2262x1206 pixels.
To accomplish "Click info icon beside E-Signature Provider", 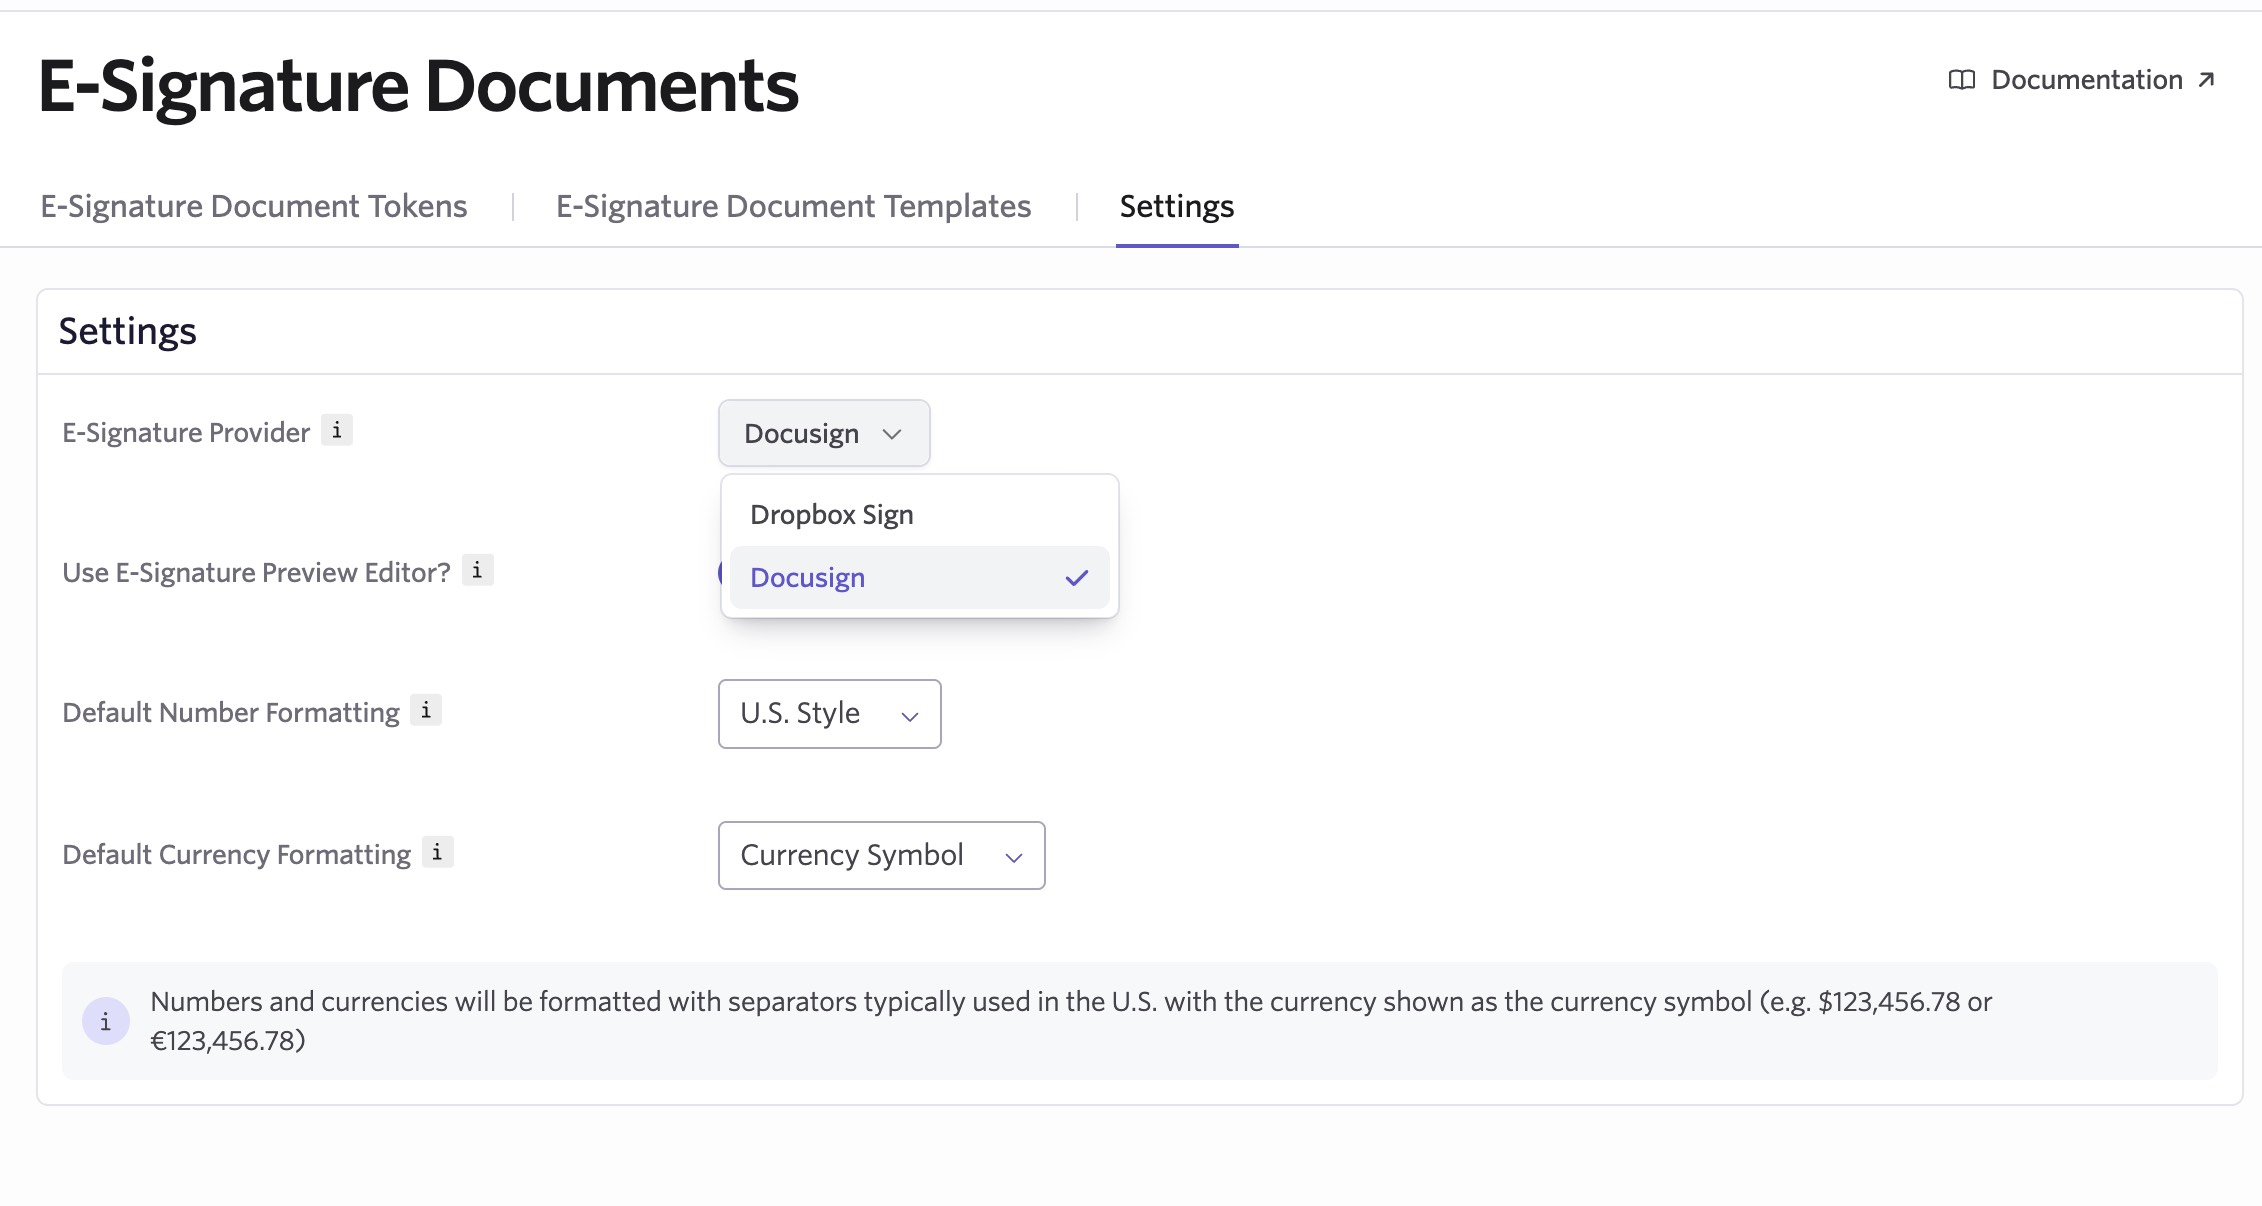I will pyautogui.click(x=337, y=431).
